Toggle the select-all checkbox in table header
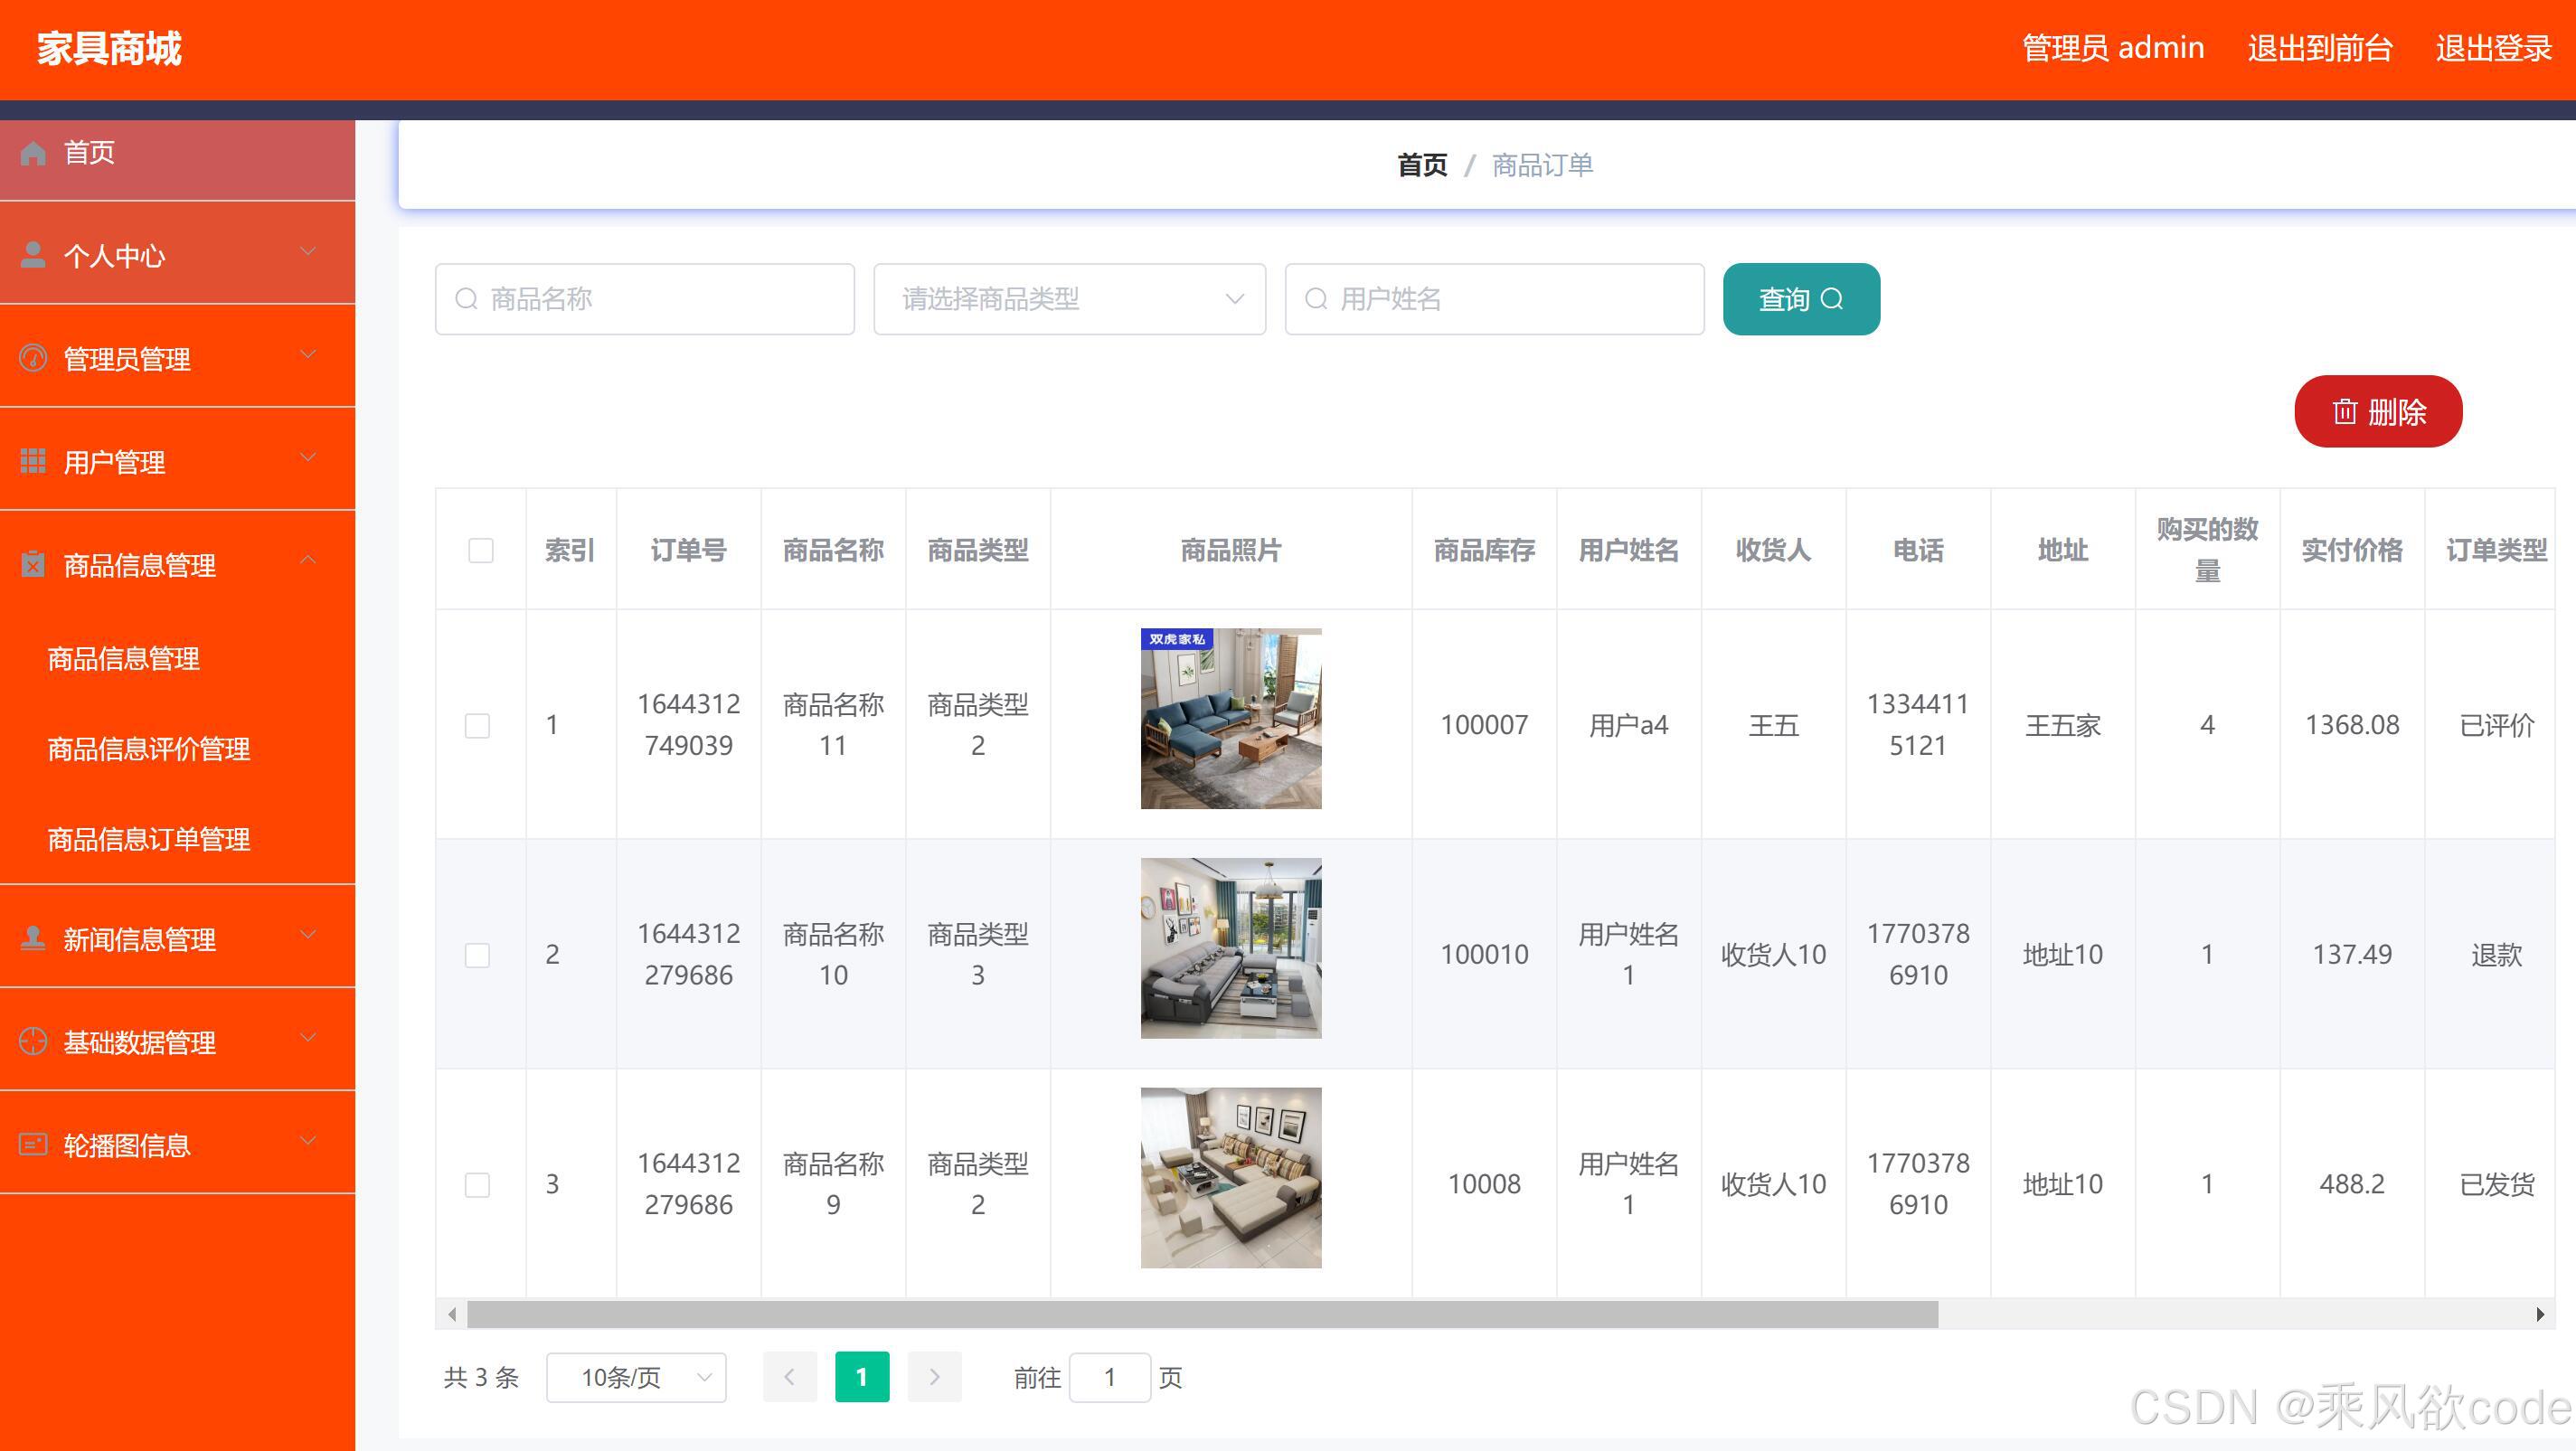Viewport: 2576px width, 1451px height. pos(480,550)
